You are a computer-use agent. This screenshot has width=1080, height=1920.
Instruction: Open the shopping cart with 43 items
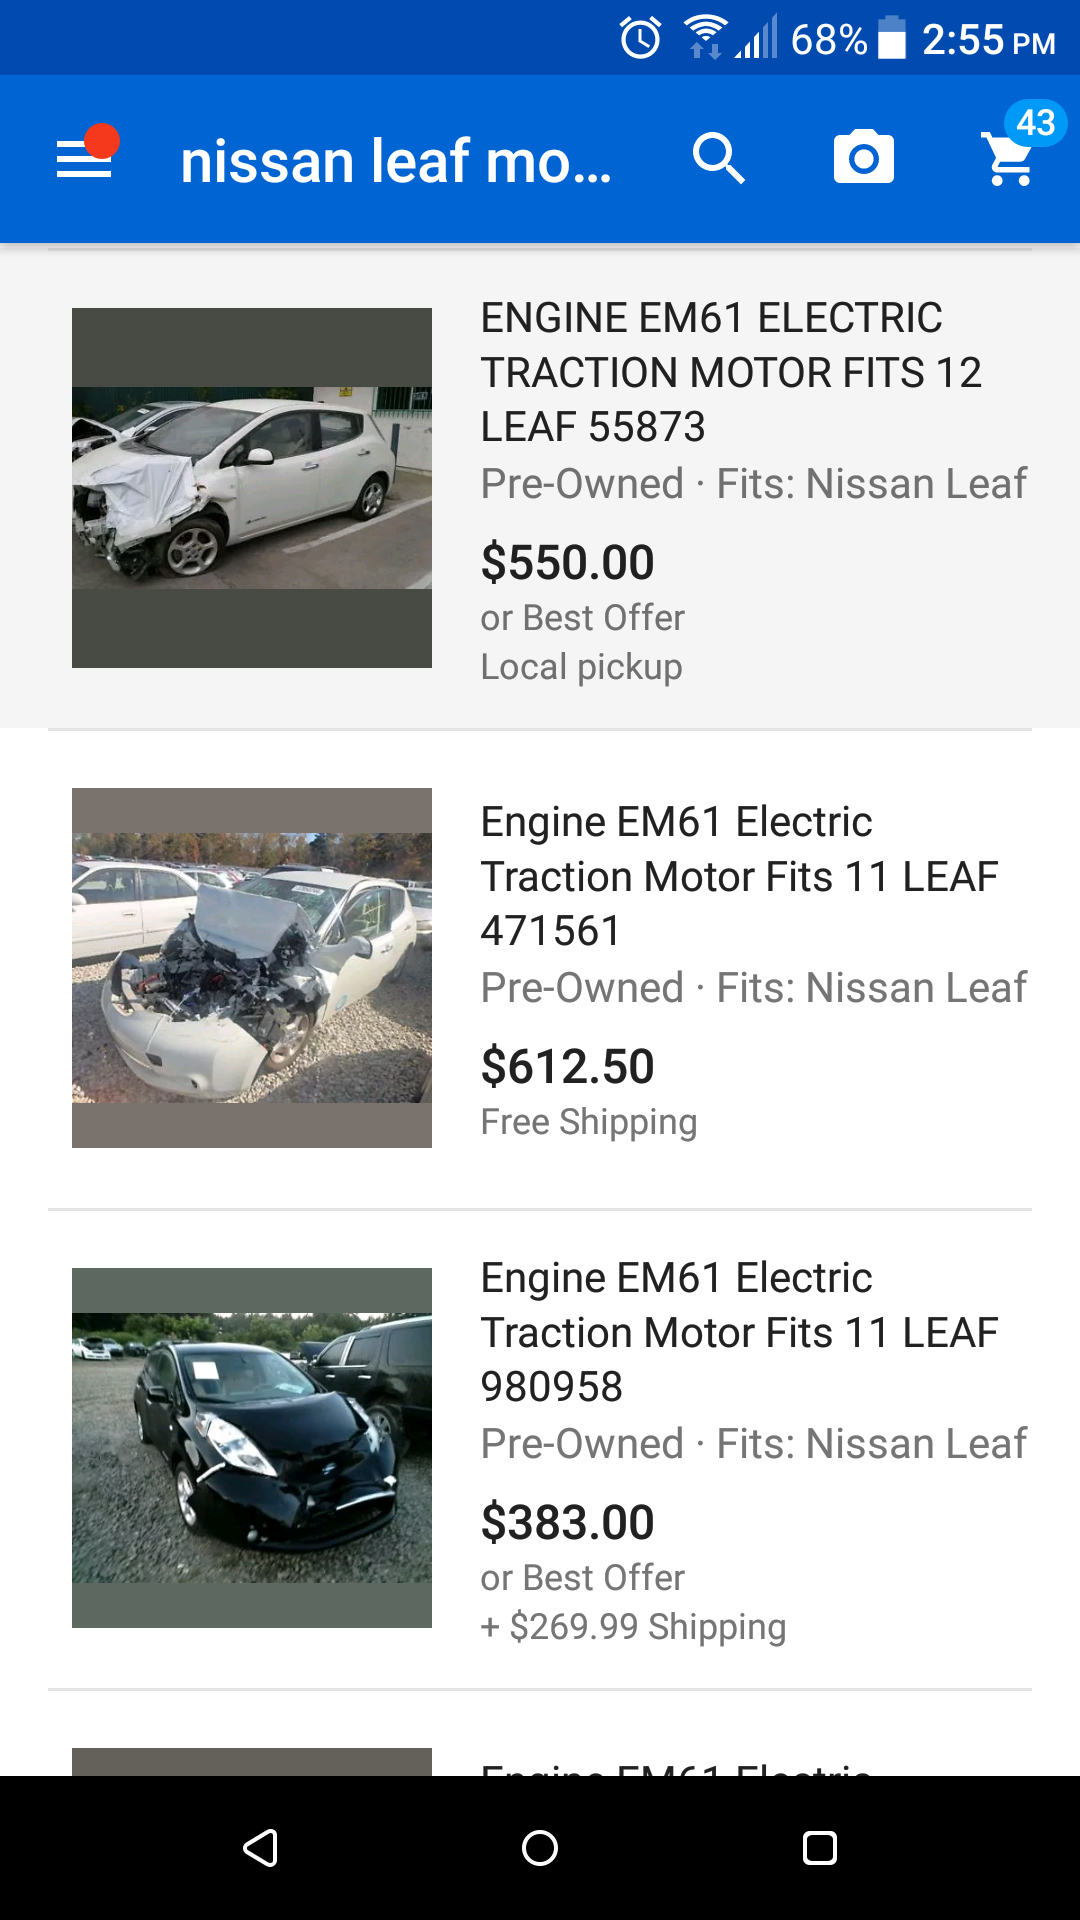pos(1011,157)
